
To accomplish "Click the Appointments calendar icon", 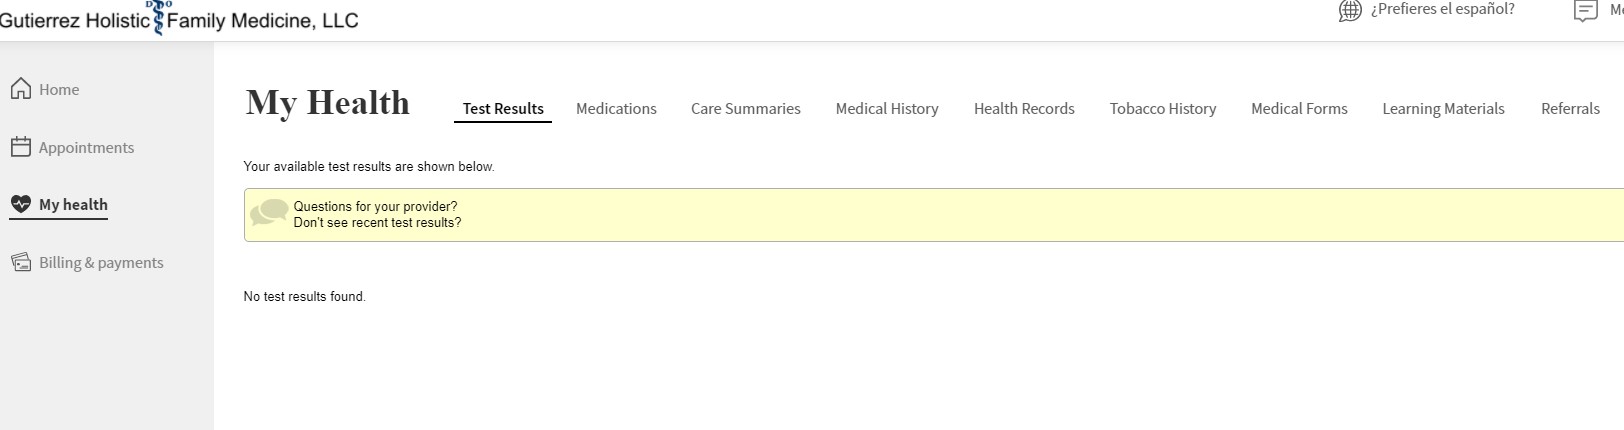I will 20,147.
